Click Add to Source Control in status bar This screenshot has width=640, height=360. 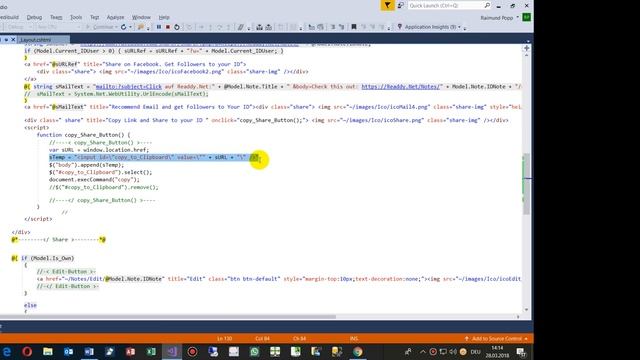coord(496,339)
